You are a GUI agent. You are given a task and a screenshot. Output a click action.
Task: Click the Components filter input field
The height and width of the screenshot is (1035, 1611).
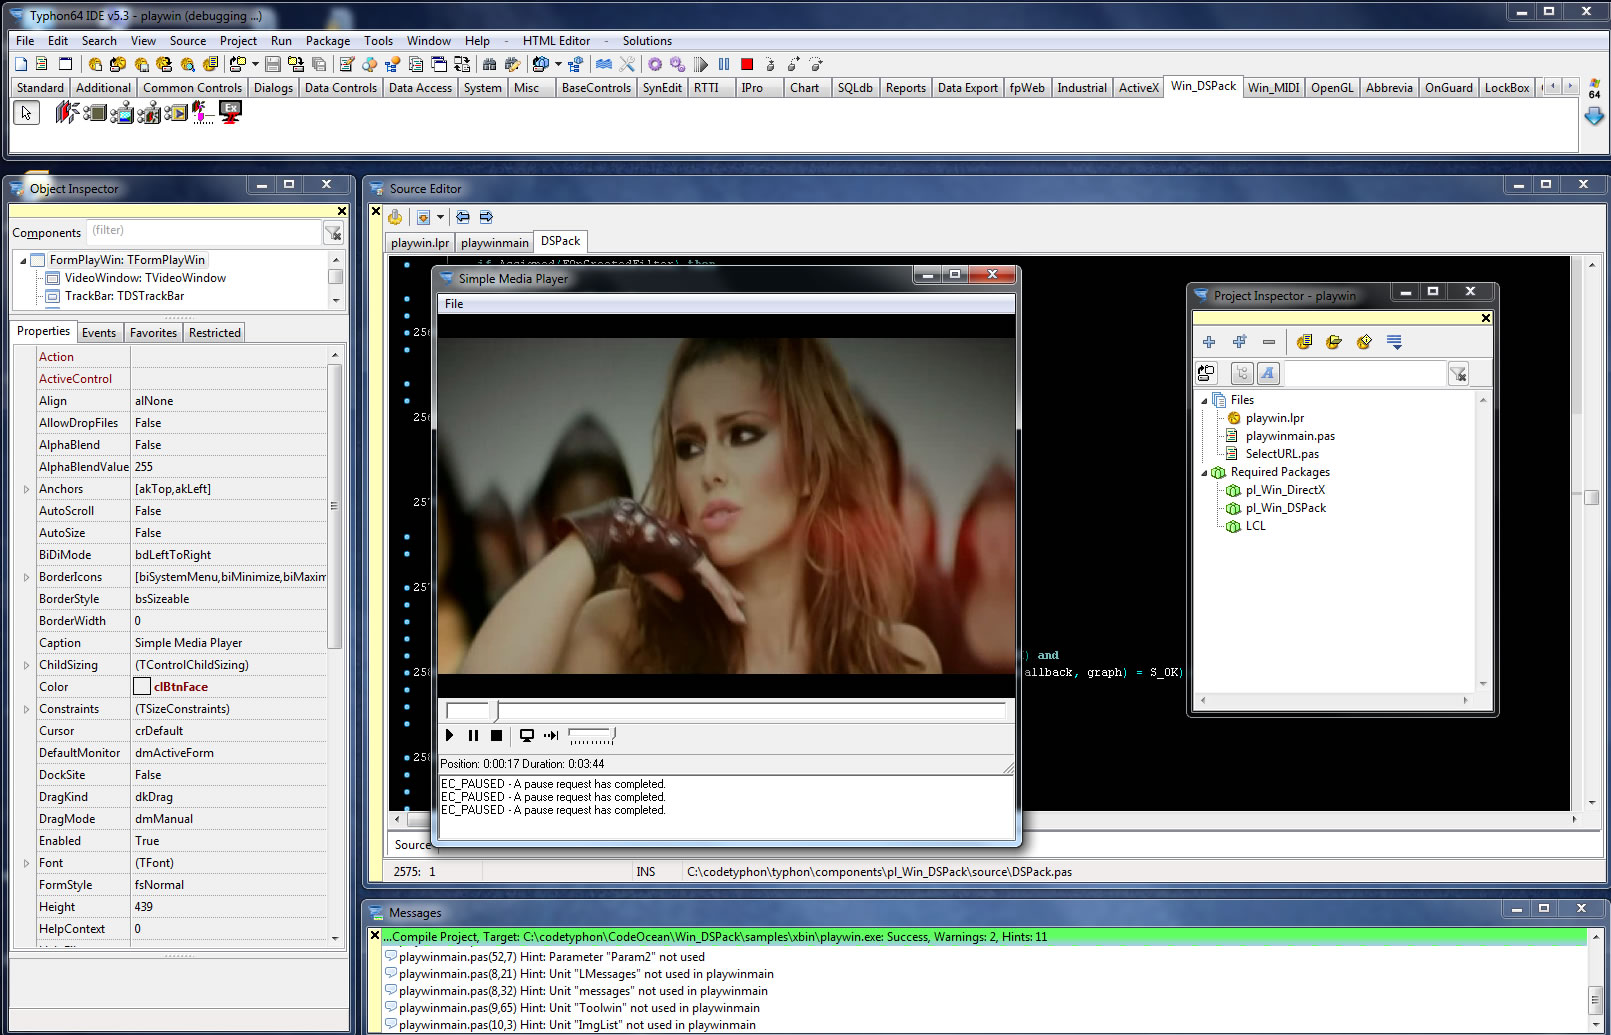(203, 231)
